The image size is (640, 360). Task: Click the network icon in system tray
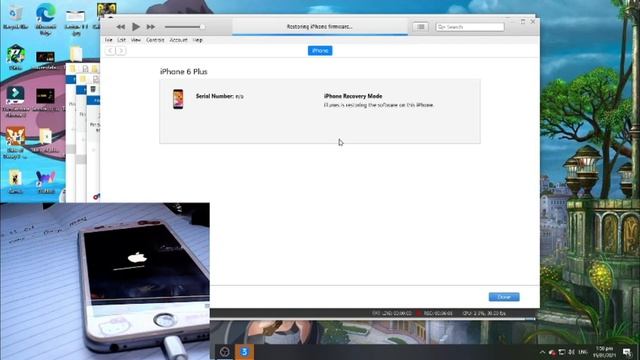tap(562, 352)
